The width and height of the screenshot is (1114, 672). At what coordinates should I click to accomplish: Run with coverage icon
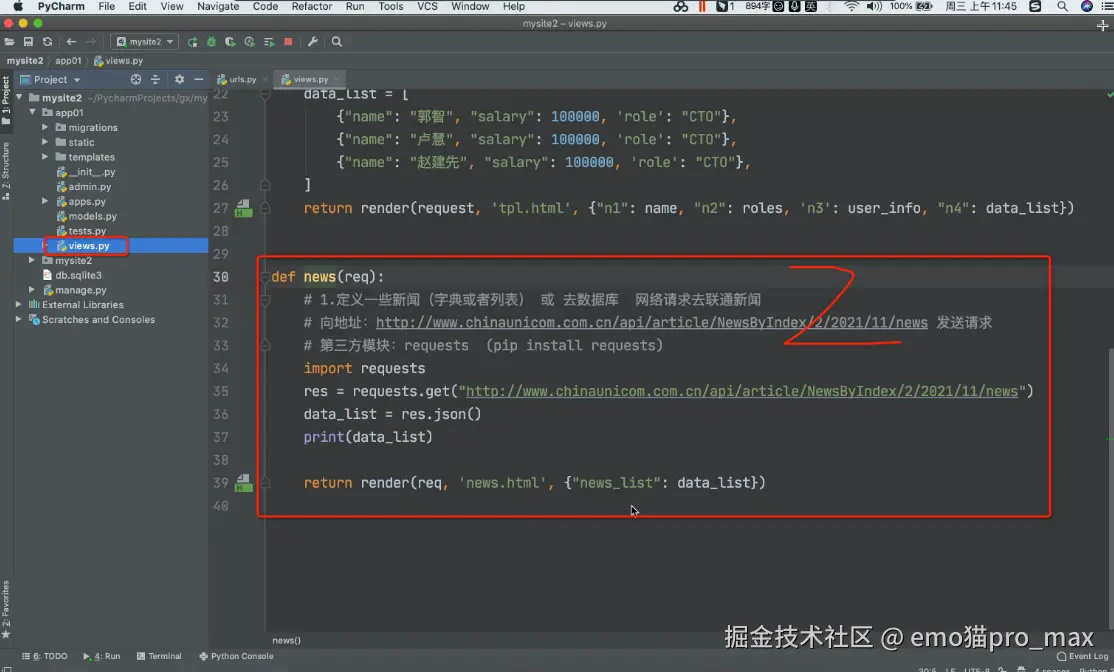[230, 42]
